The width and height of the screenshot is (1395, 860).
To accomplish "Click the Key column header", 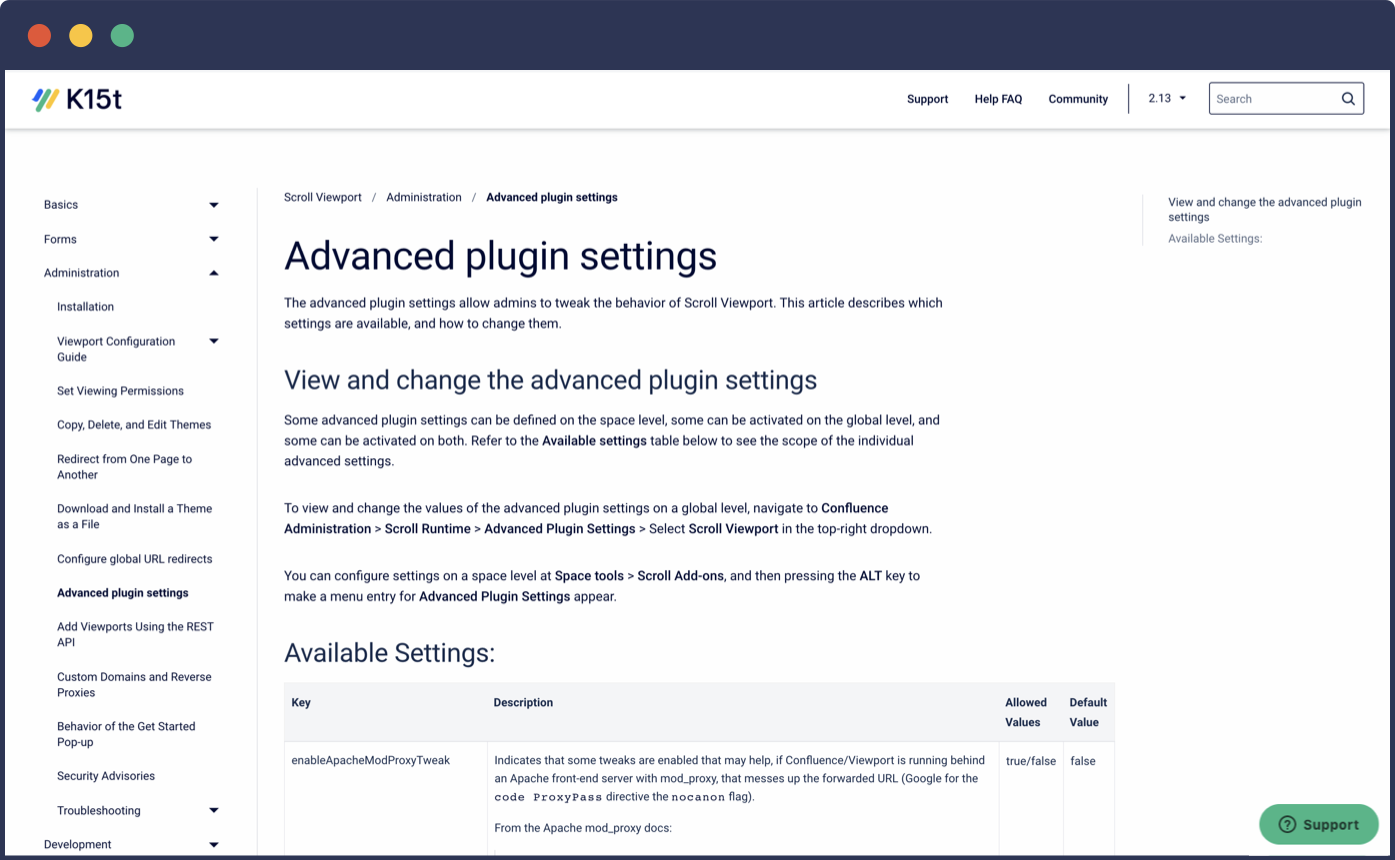I will click(x=301, y=703).
